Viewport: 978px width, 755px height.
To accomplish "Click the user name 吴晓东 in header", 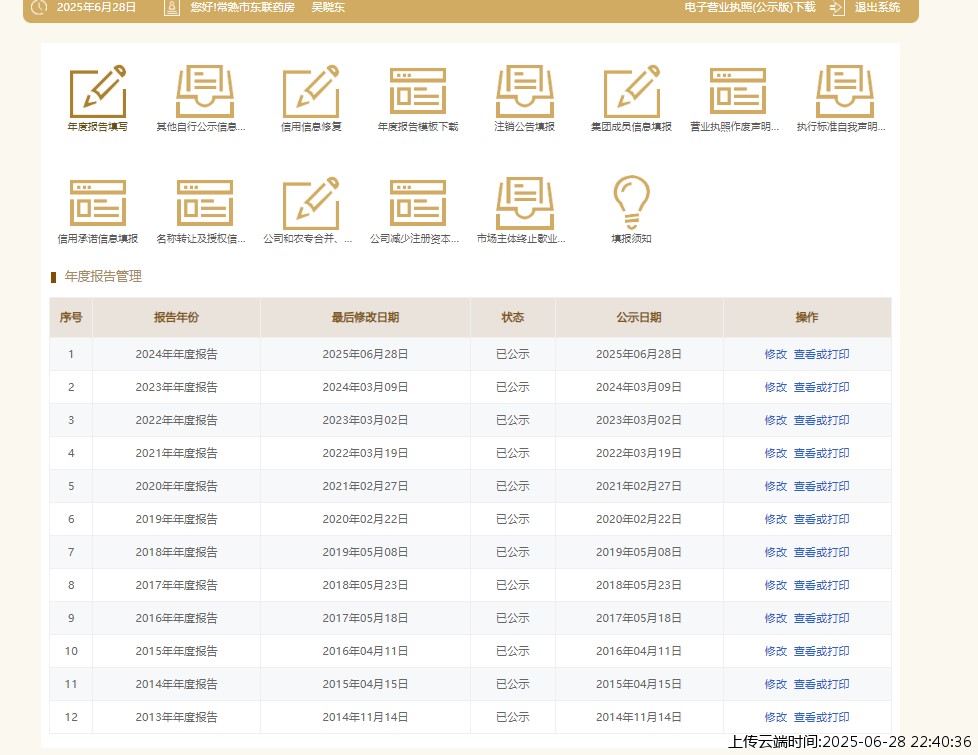I will point(328,7).
